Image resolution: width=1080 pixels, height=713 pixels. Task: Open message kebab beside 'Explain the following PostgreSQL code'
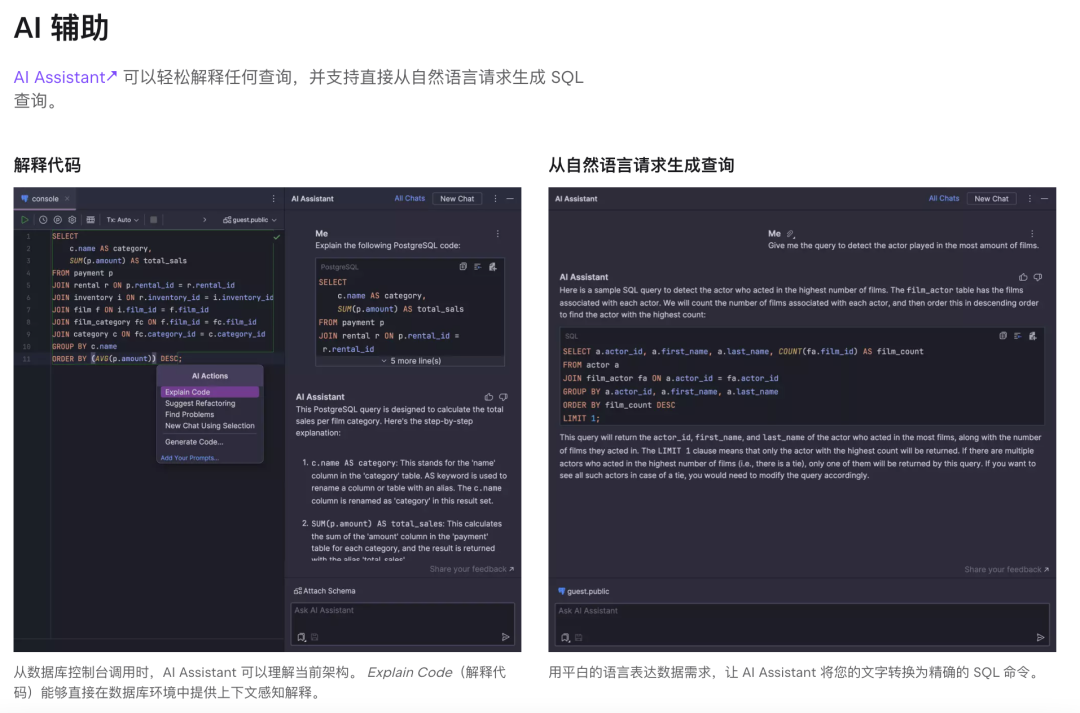click(498, 234)
